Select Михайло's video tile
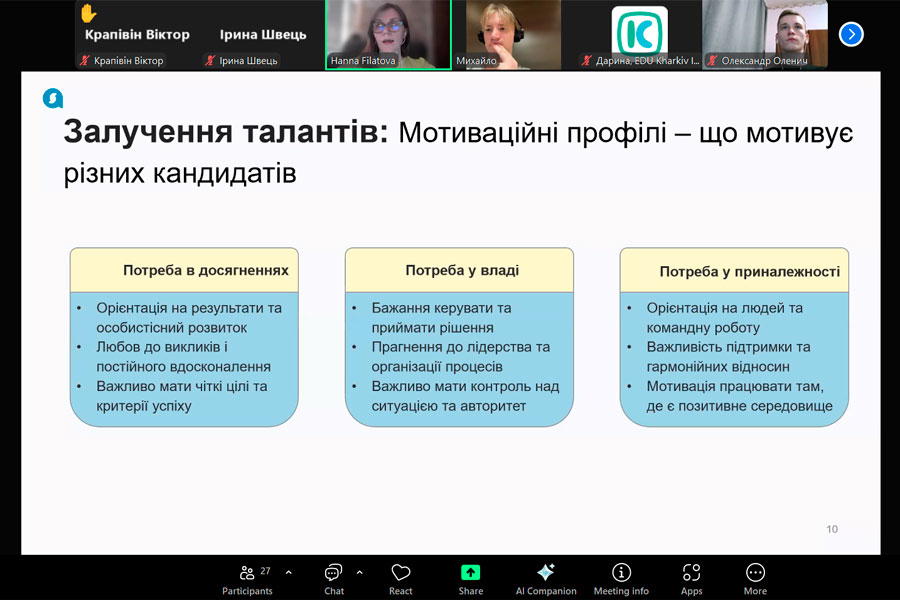 coord(513,34)
